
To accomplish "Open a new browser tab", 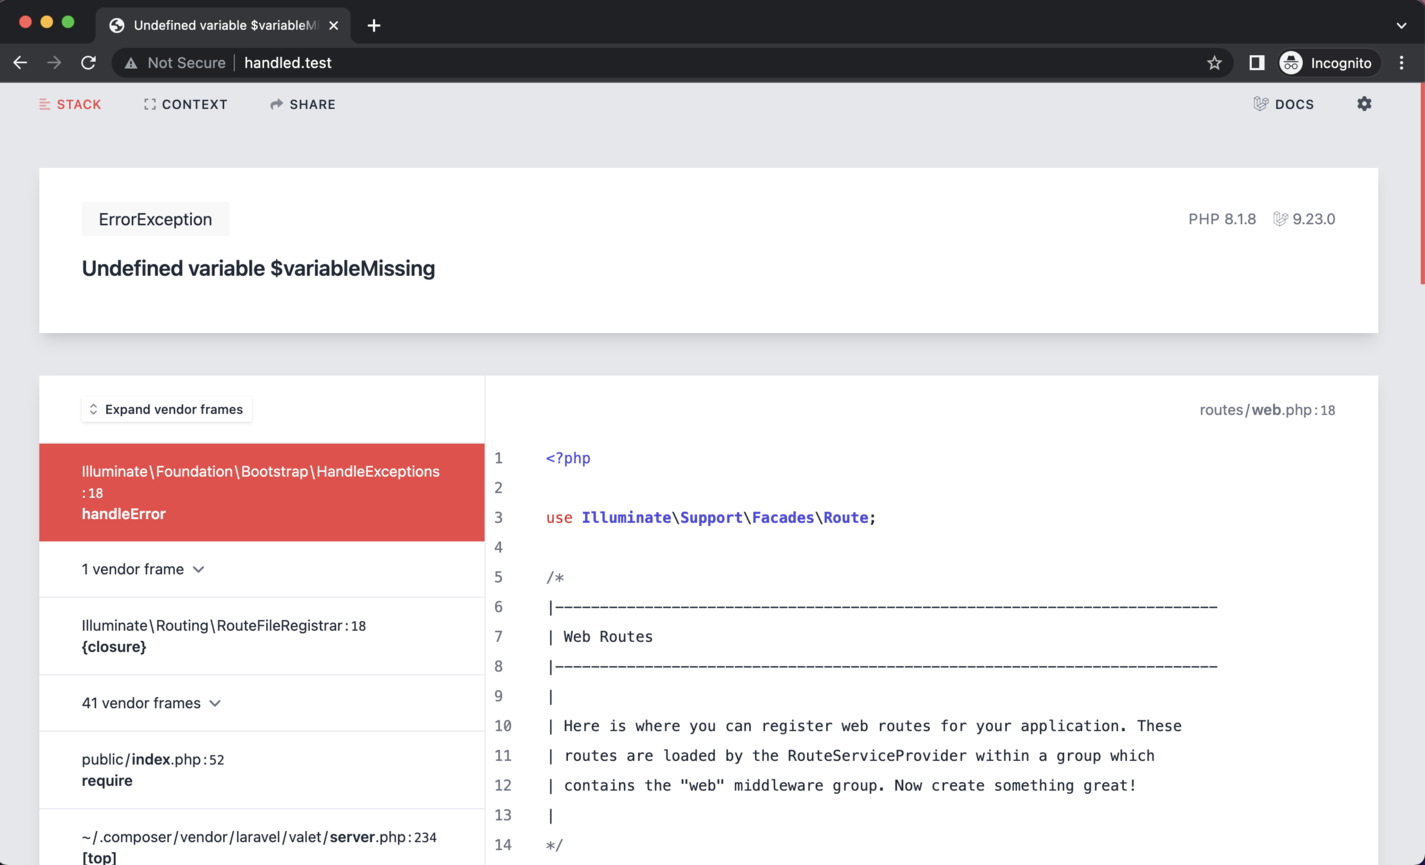I will coord(374,25).
